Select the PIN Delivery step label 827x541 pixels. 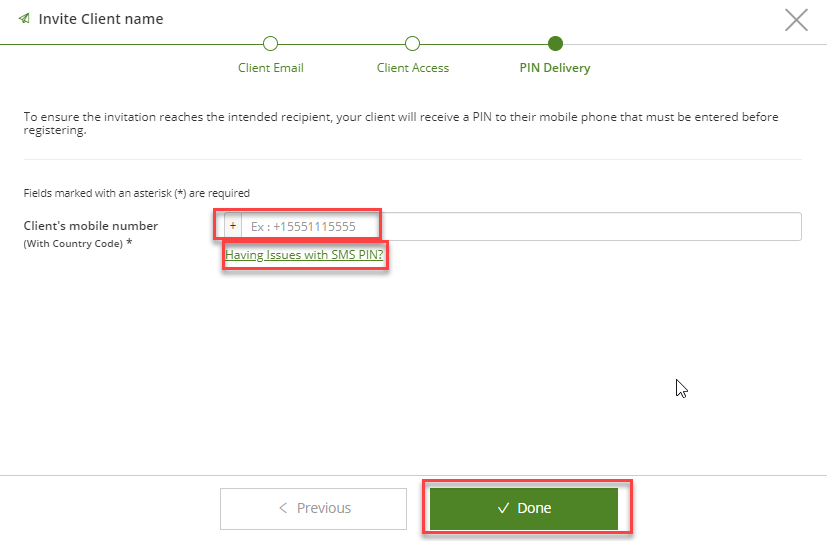click(x=555, y=68)
